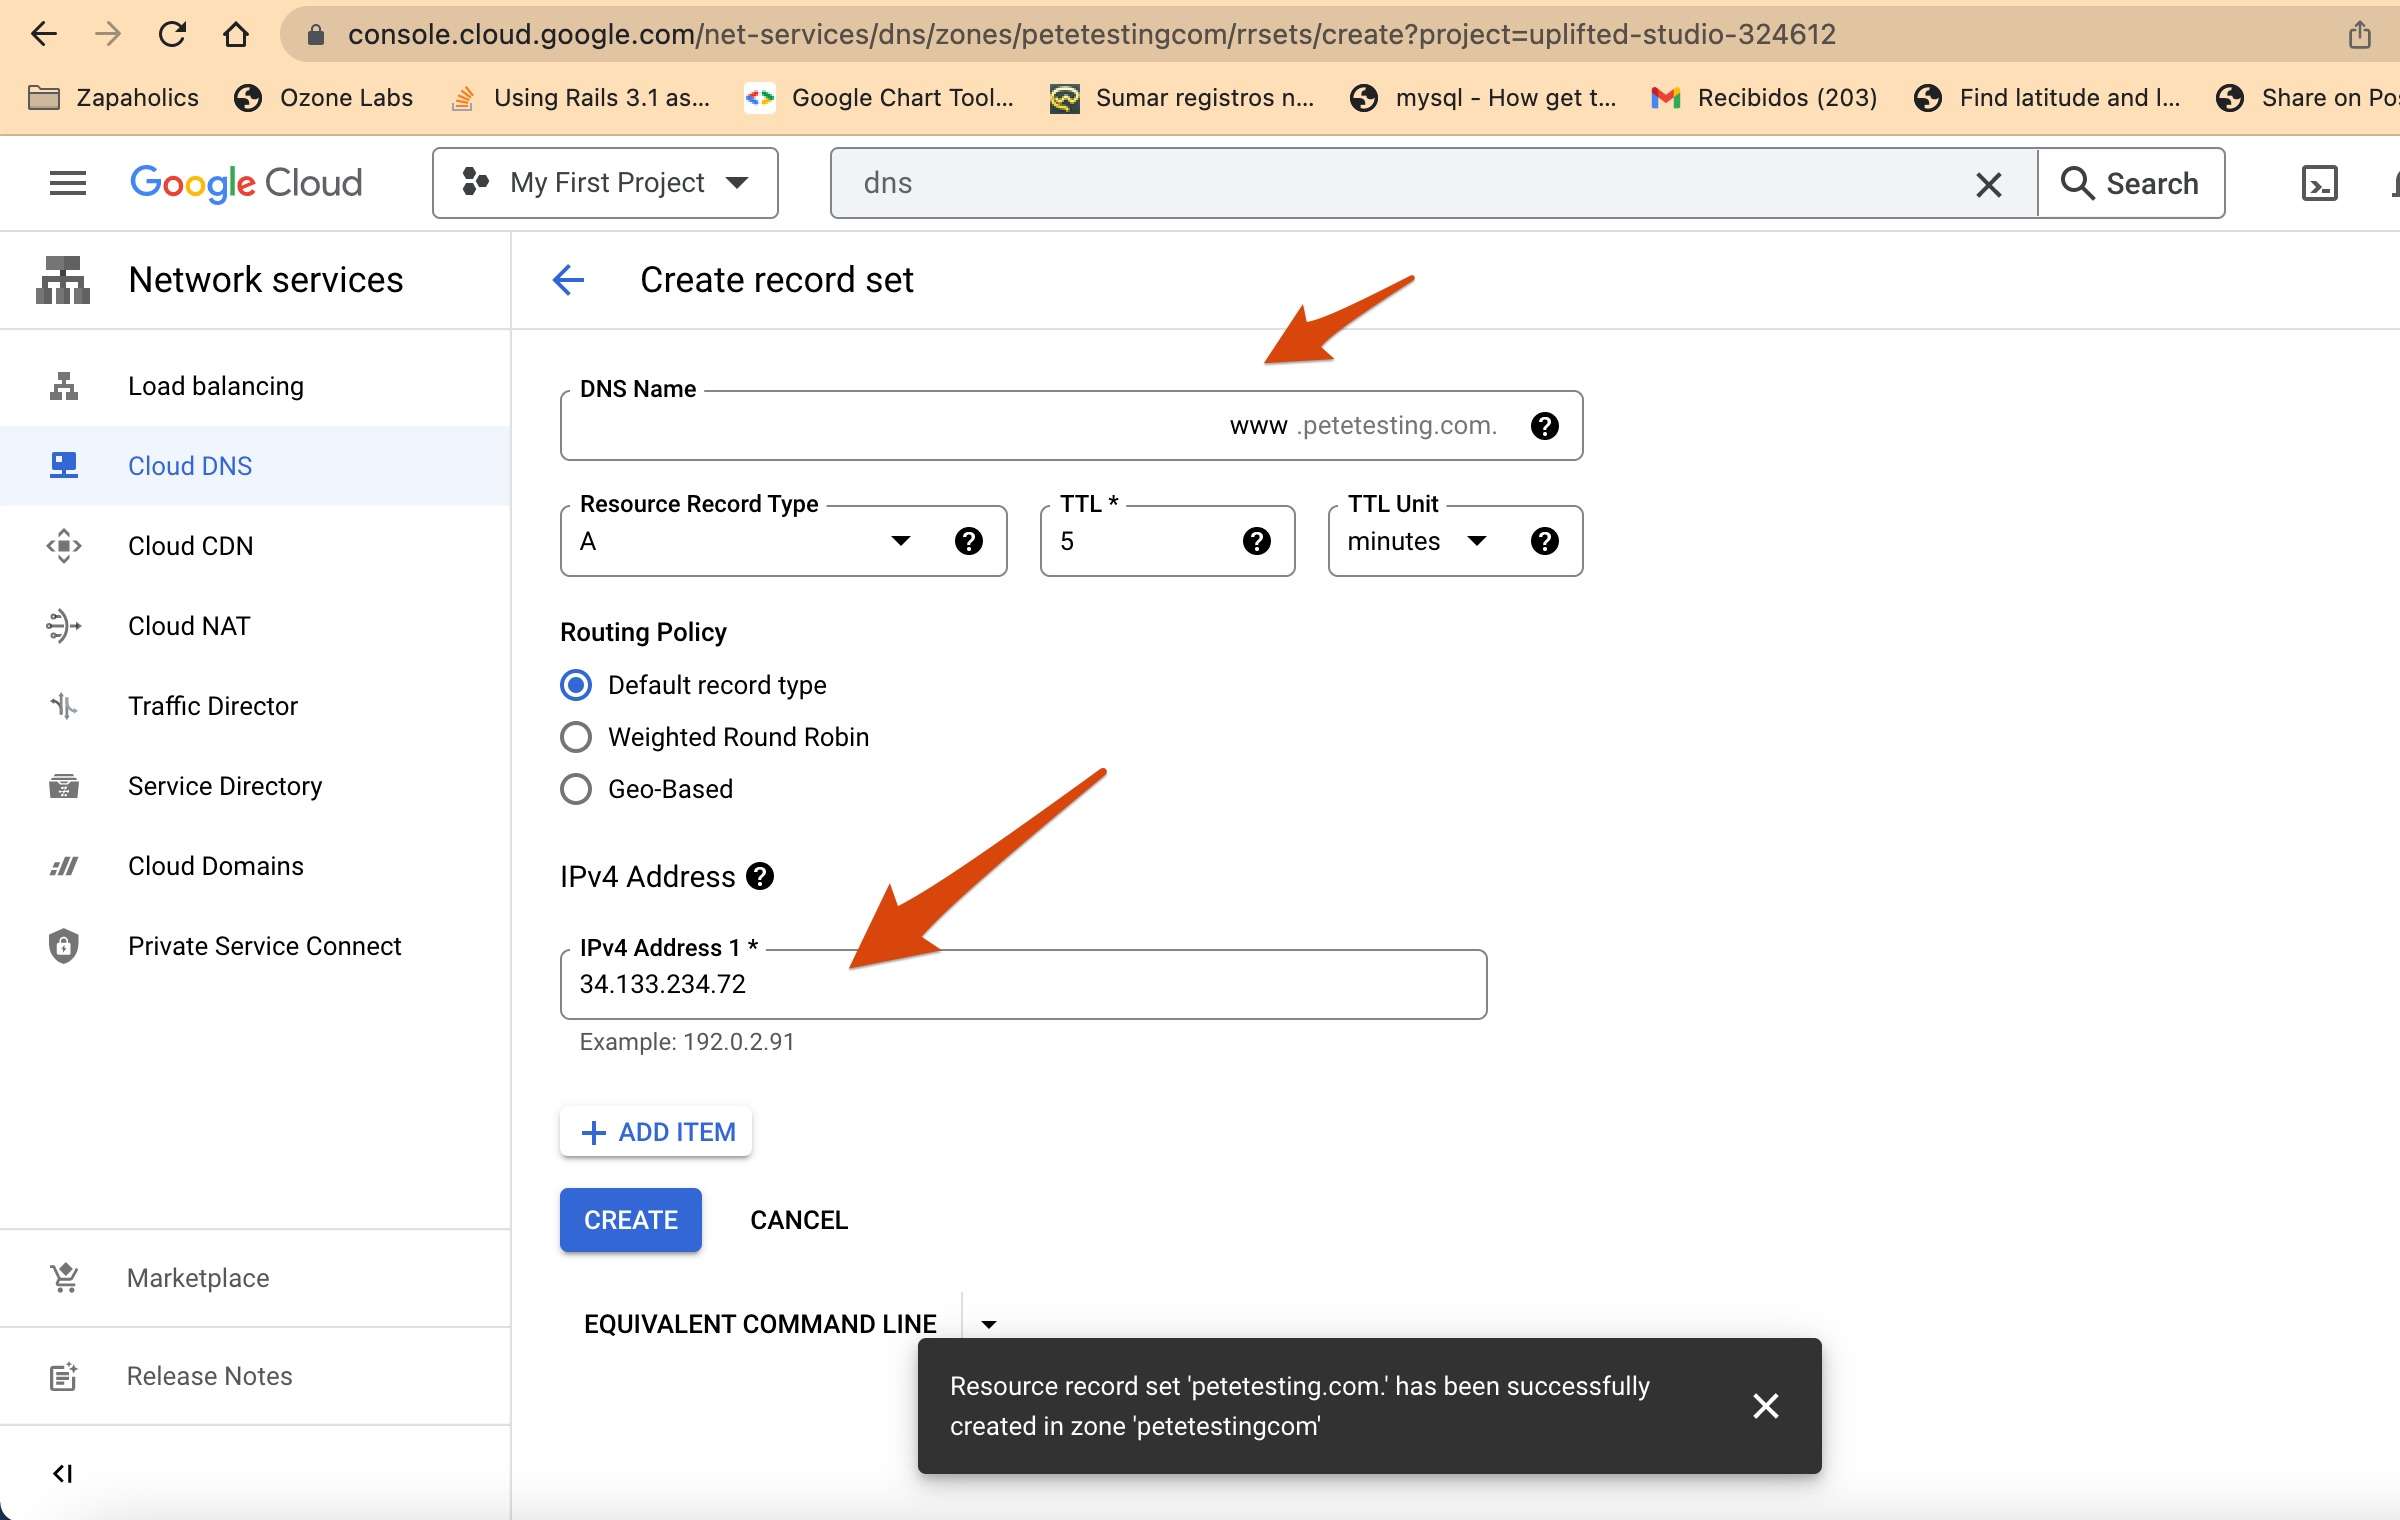Activate Cloud Shell terminal icon

point(2319,183)
